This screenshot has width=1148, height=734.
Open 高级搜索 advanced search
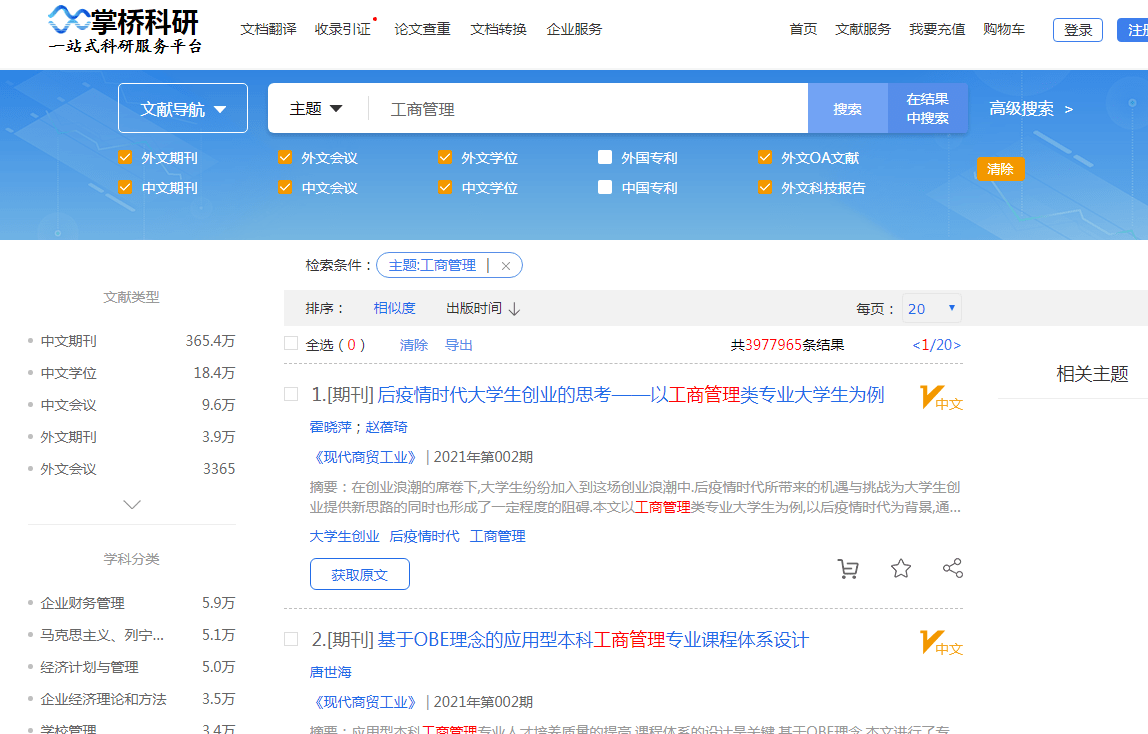click(x=1031, y=109)
